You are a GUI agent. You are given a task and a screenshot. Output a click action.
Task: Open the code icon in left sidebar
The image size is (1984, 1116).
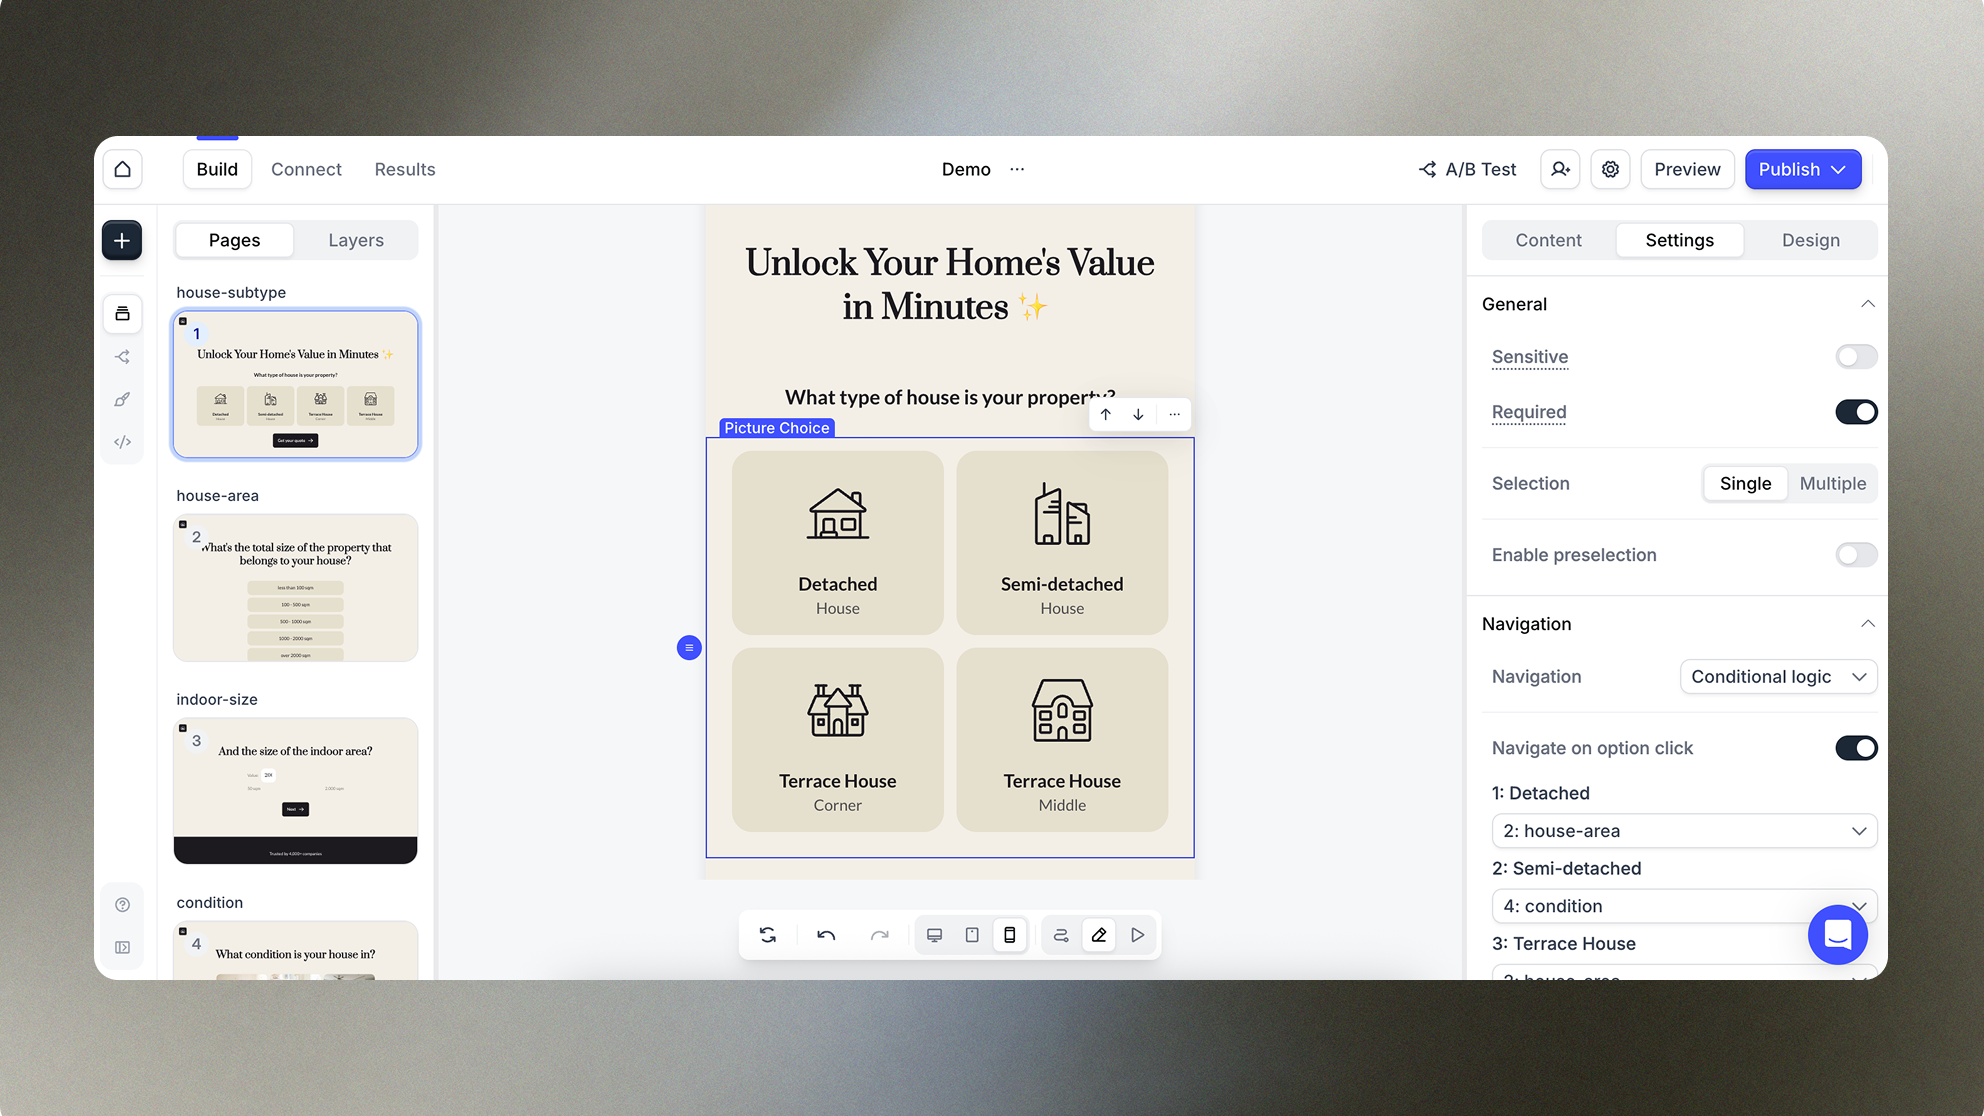[122, 442]
